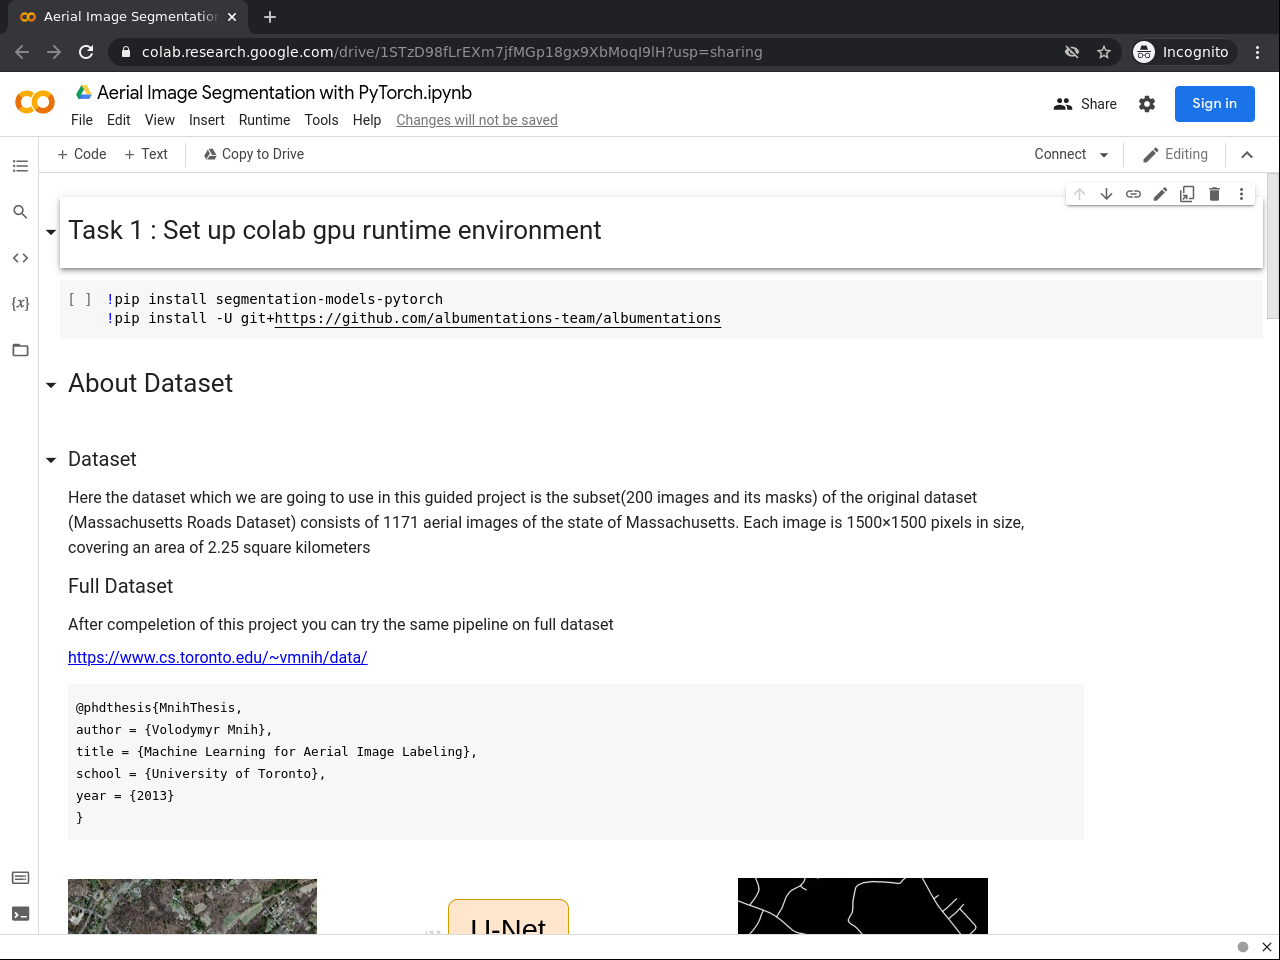Open the toronto.edu dataset link

coord(217,657)
